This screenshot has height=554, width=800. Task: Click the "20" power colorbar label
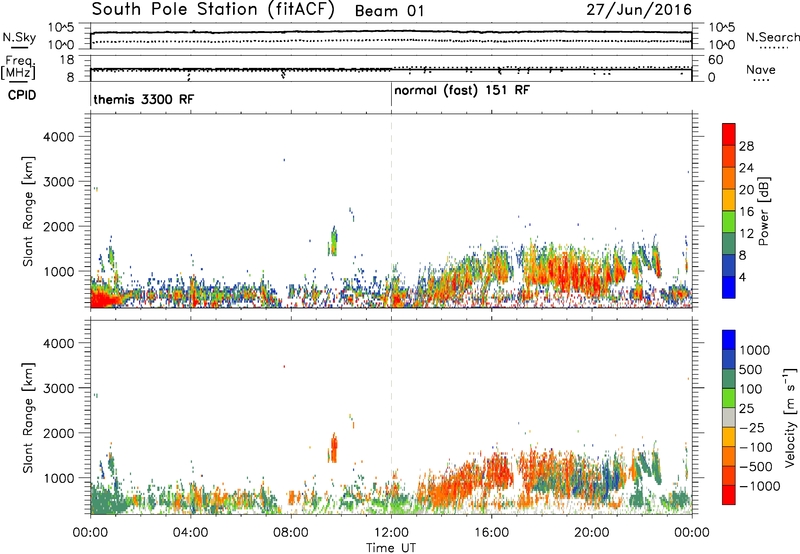click(x=746, y=190)
